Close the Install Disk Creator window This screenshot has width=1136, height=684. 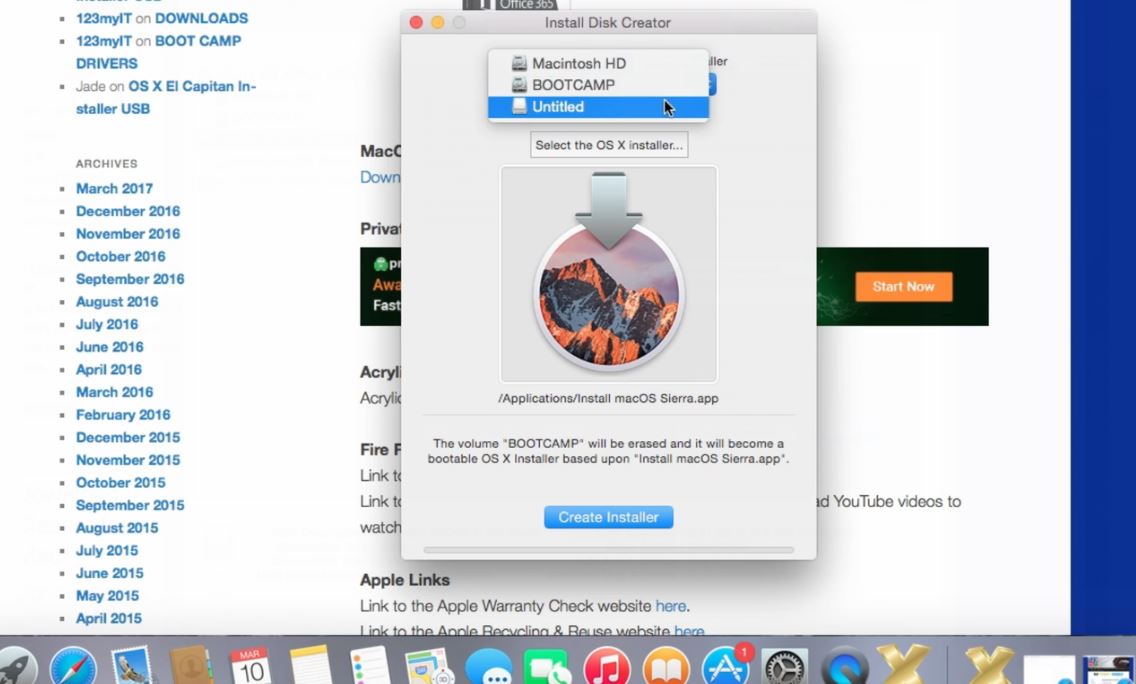click(x=417, y=22)
